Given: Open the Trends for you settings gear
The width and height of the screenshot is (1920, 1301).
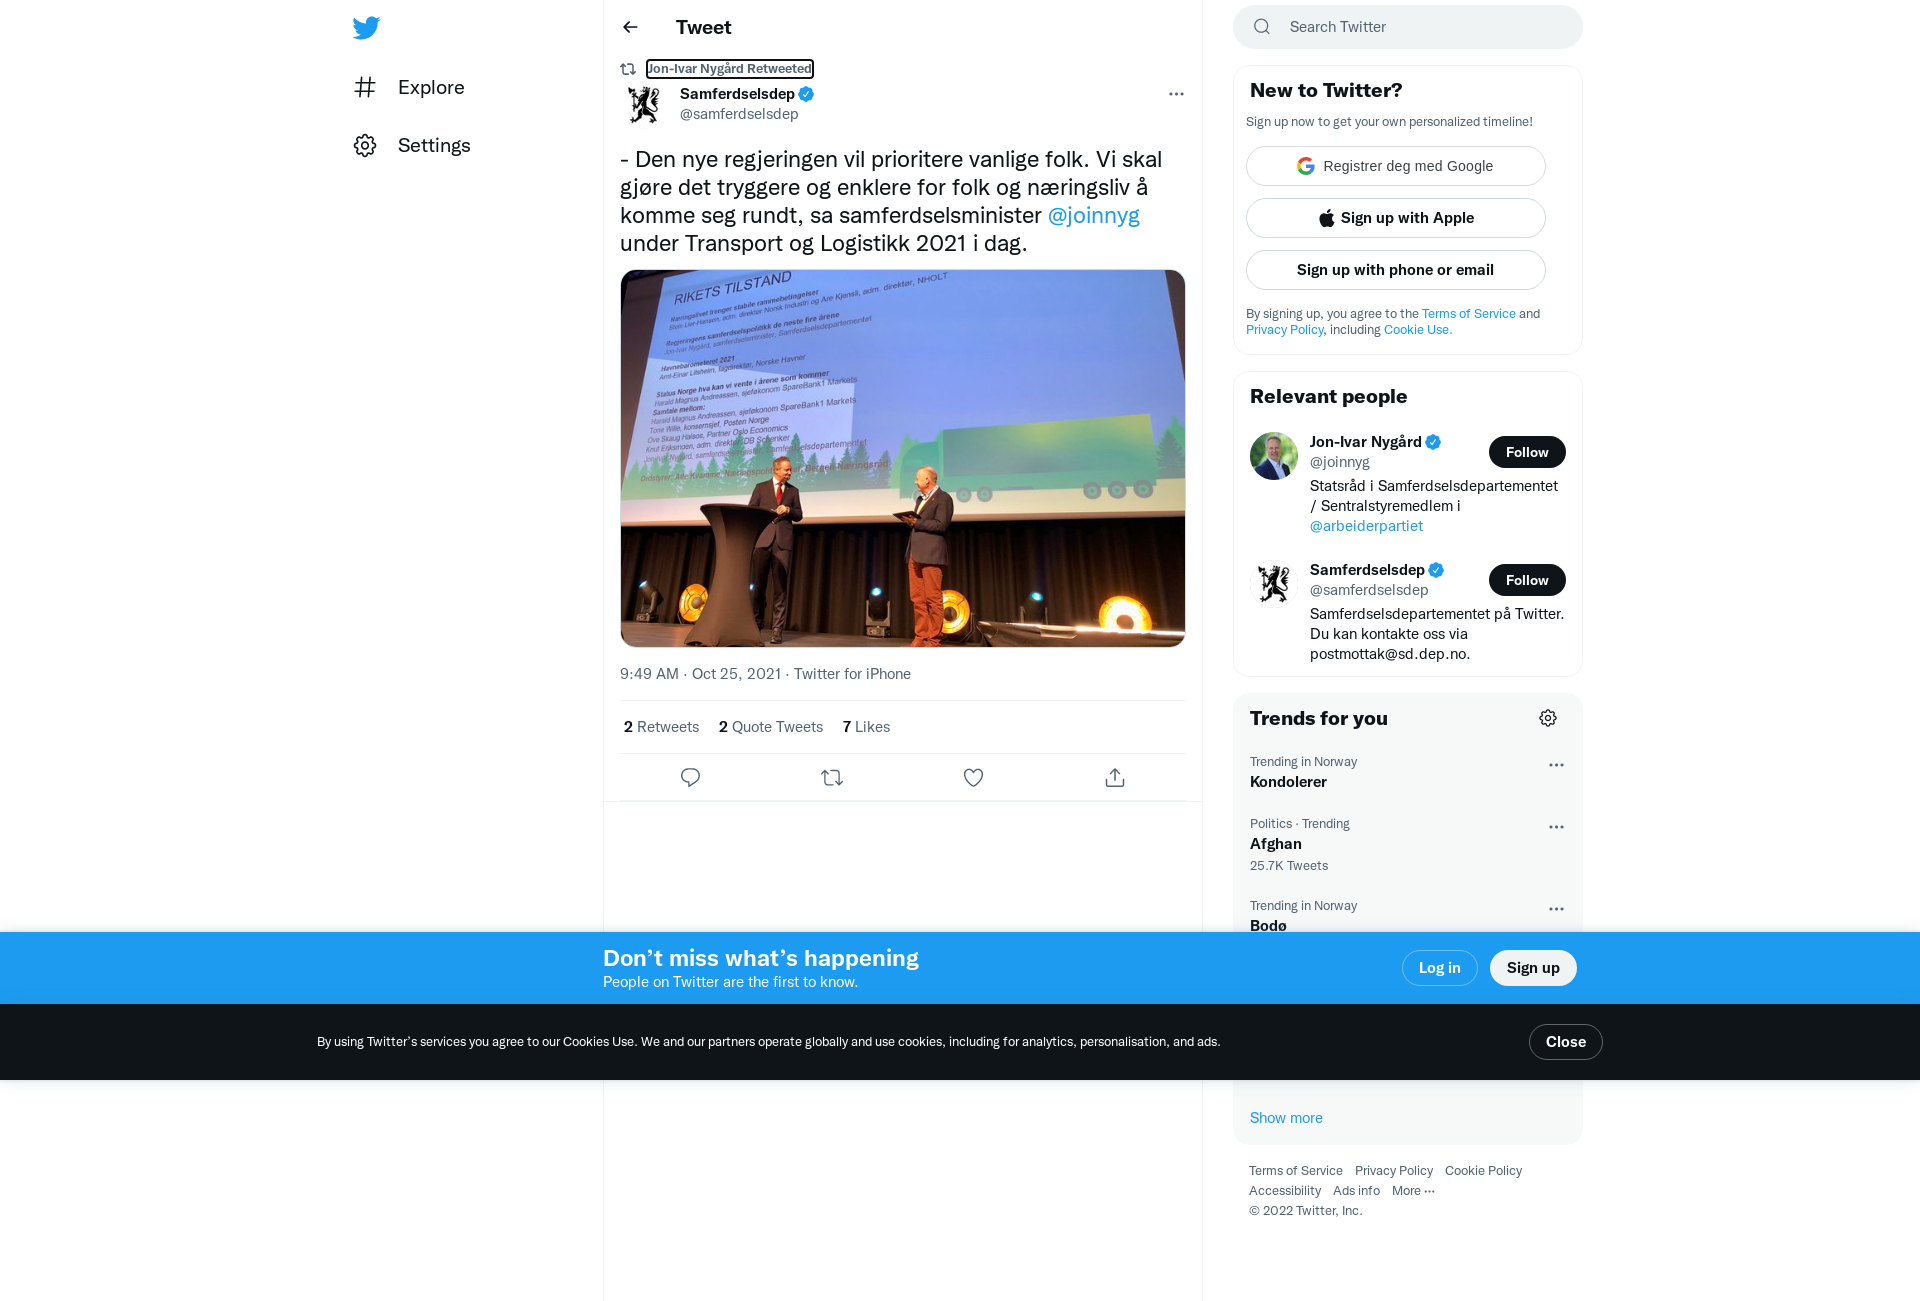Looking at the screenshot, I should tap(1548, 718).
